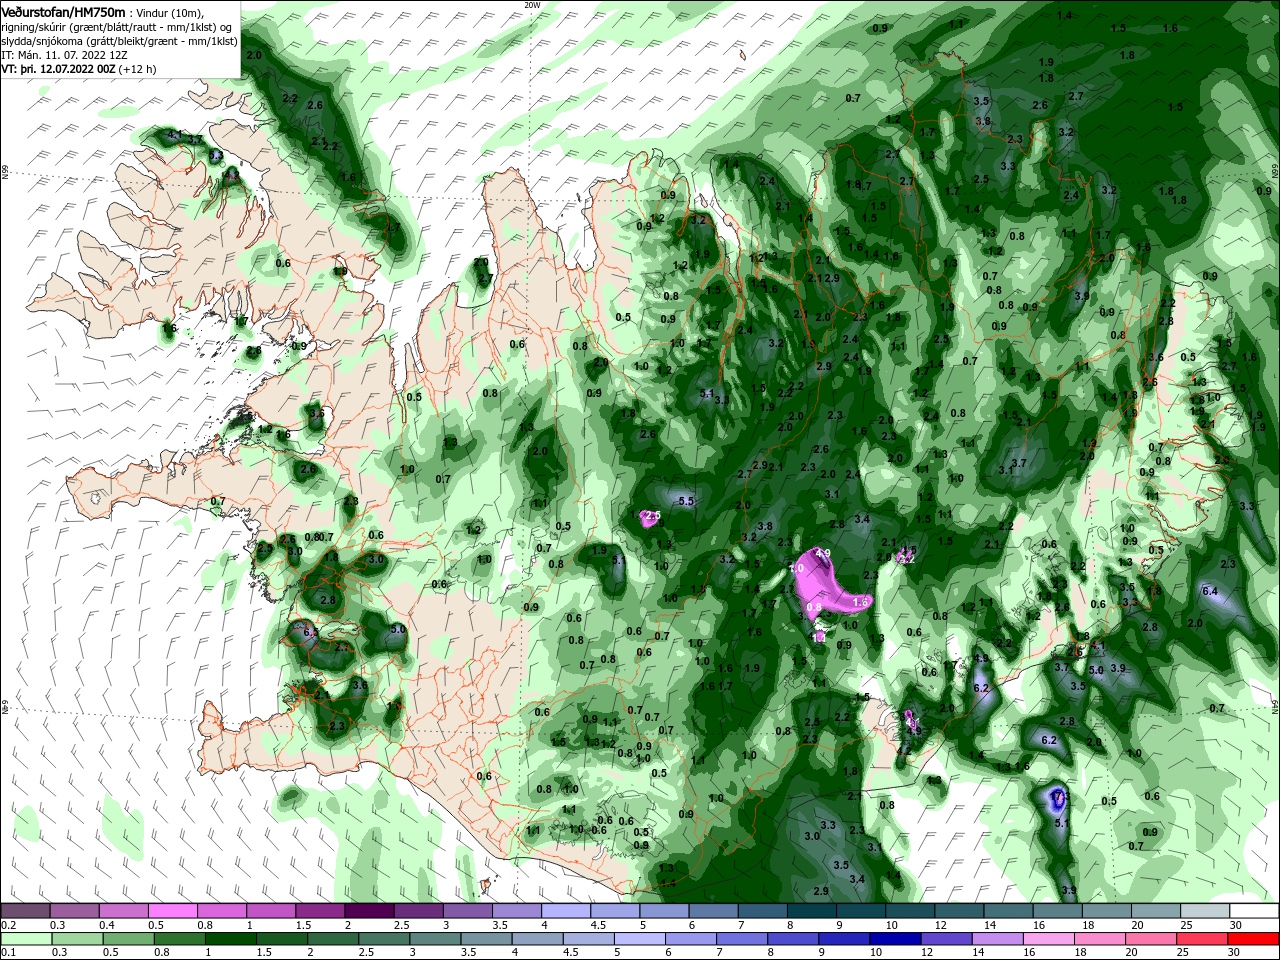Pick the lower-row bright red swatch labeled 30
Viewport: 1280px width, 960px height.
coord(1254,939)
